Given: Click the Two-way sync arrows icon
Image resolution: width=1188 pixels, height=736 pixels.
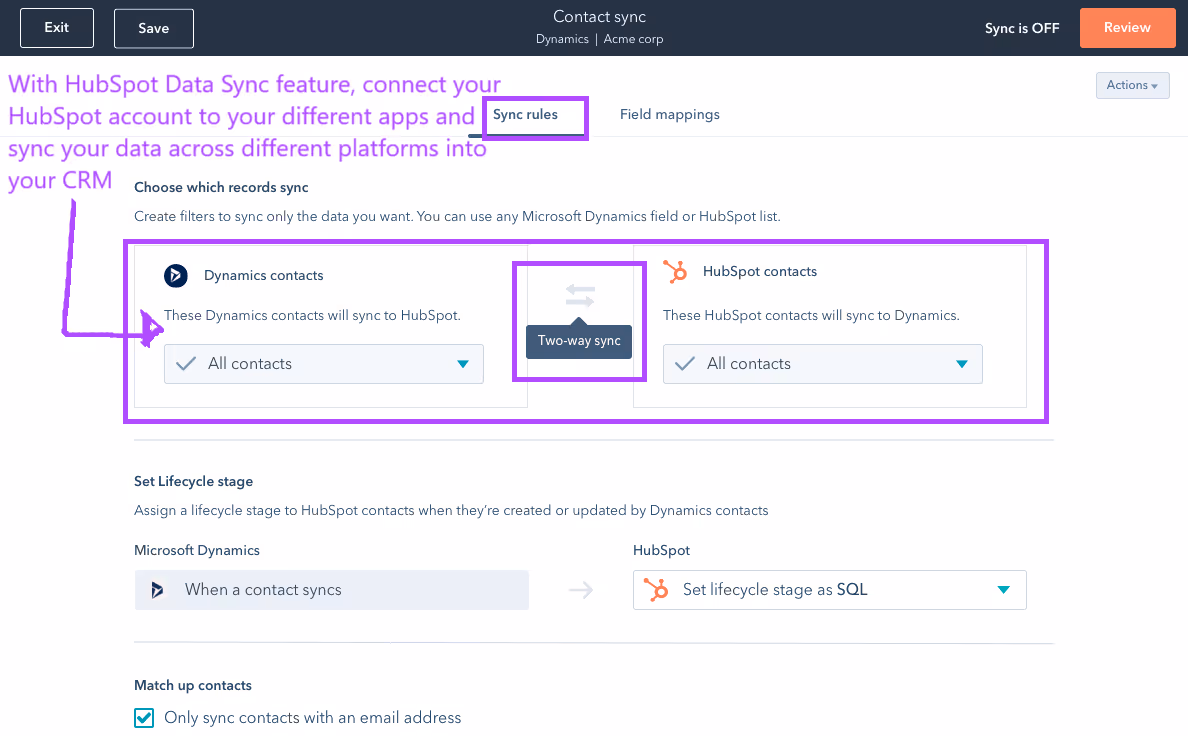Looking at the screenshot, I should coord(578,295).
